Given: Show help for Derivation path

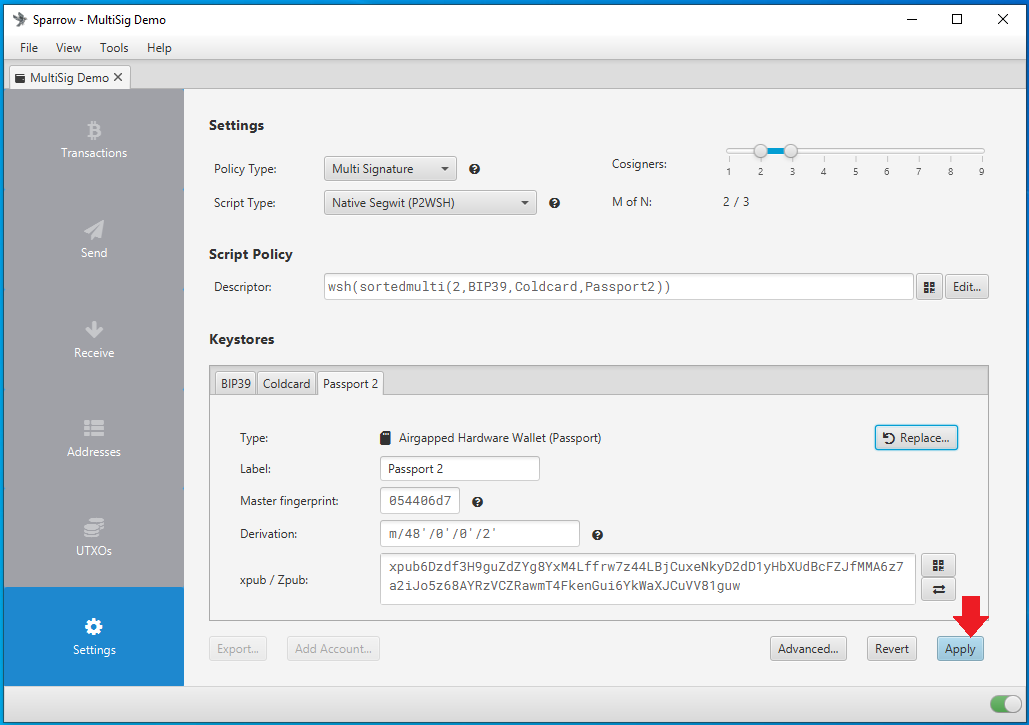Looking at the screenshot, I should [597, 535].
